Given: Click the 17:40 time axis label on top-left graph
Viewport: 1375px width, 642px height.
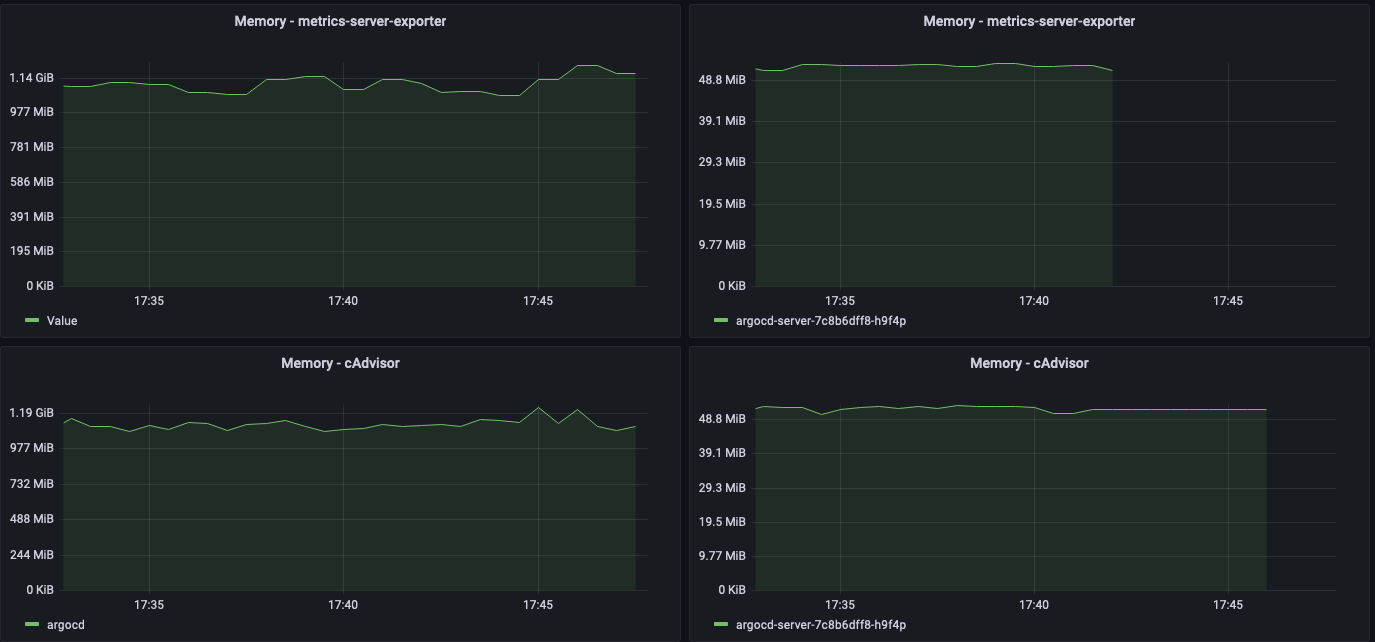Looking at the screenshot, I should [x=344, y=300].
